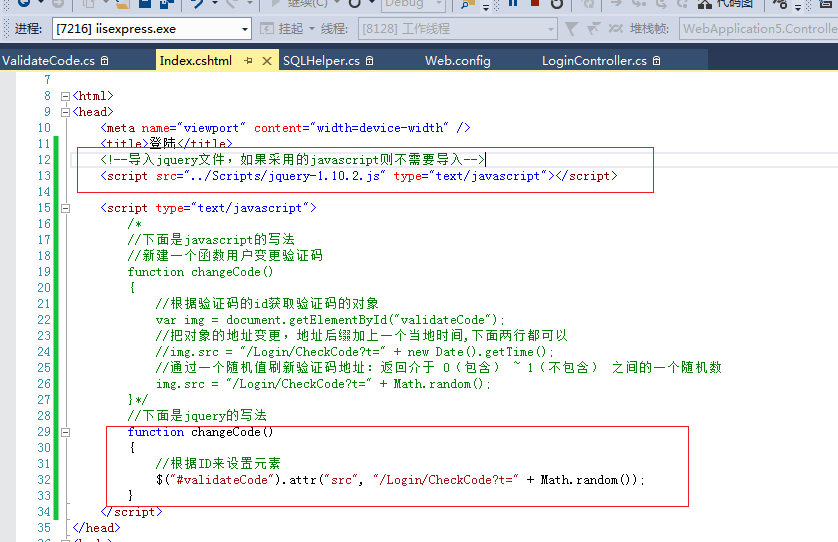Click the 进程 label
Viewport: 838px width, 542px height.
[28, 29]
